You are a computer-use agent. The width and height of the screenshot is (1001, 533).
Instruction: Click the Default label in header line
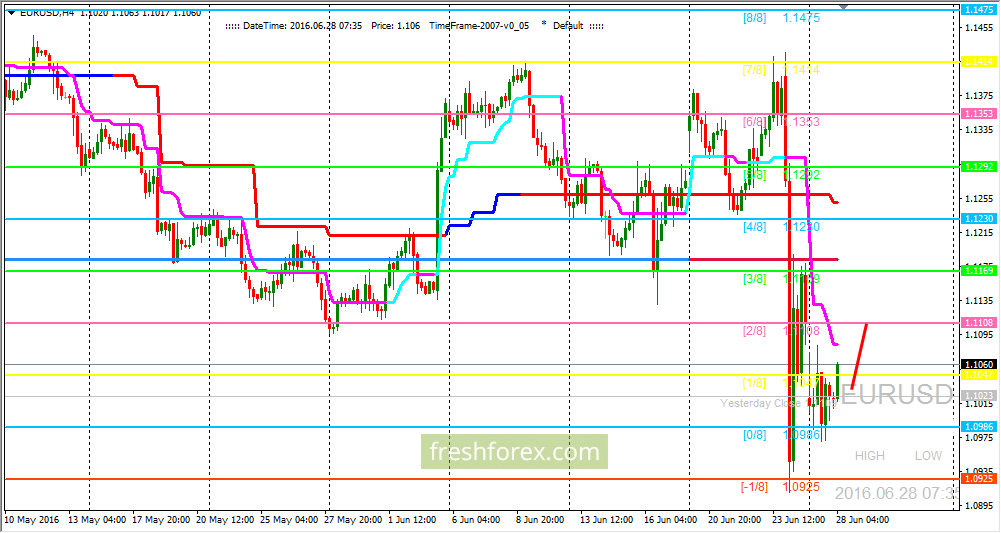point(568,26)
